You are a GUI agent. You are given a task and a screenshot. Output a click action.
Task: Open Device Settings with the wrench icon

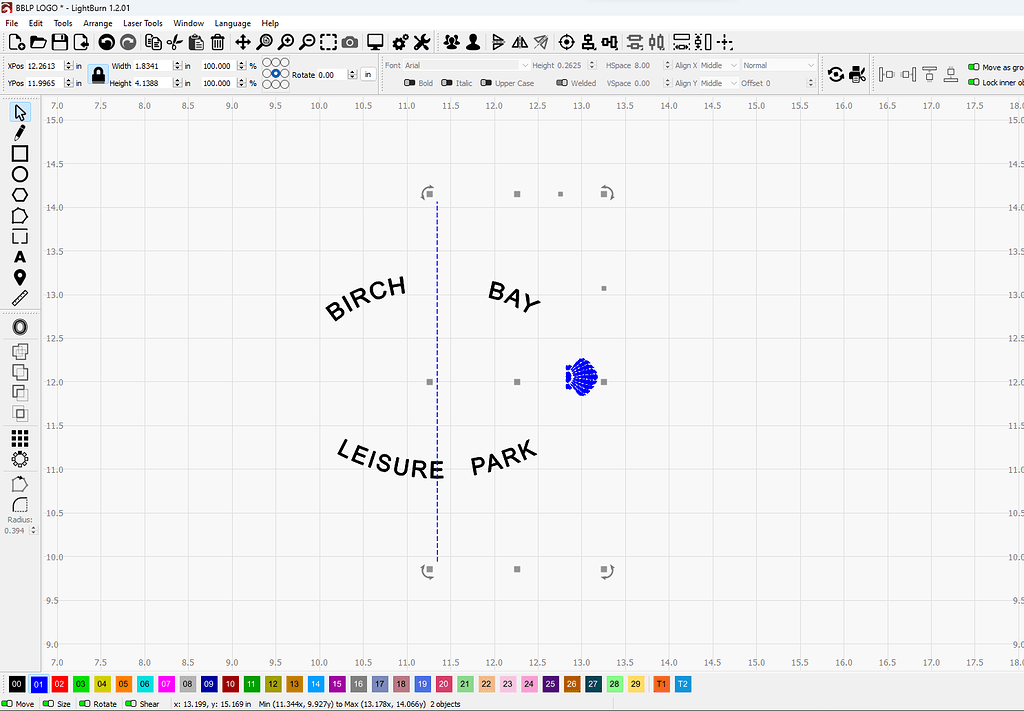(x=422, y=42)
